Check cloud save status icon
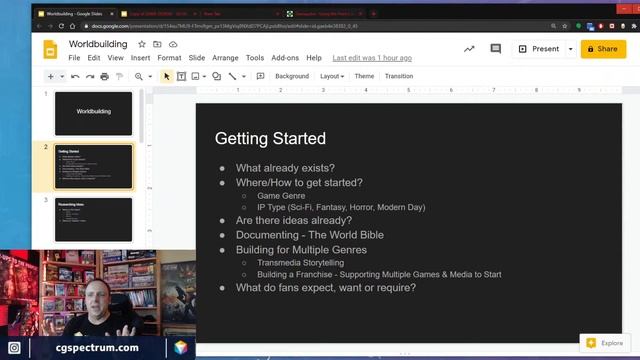640x360 pixels. tap(173, 44)
